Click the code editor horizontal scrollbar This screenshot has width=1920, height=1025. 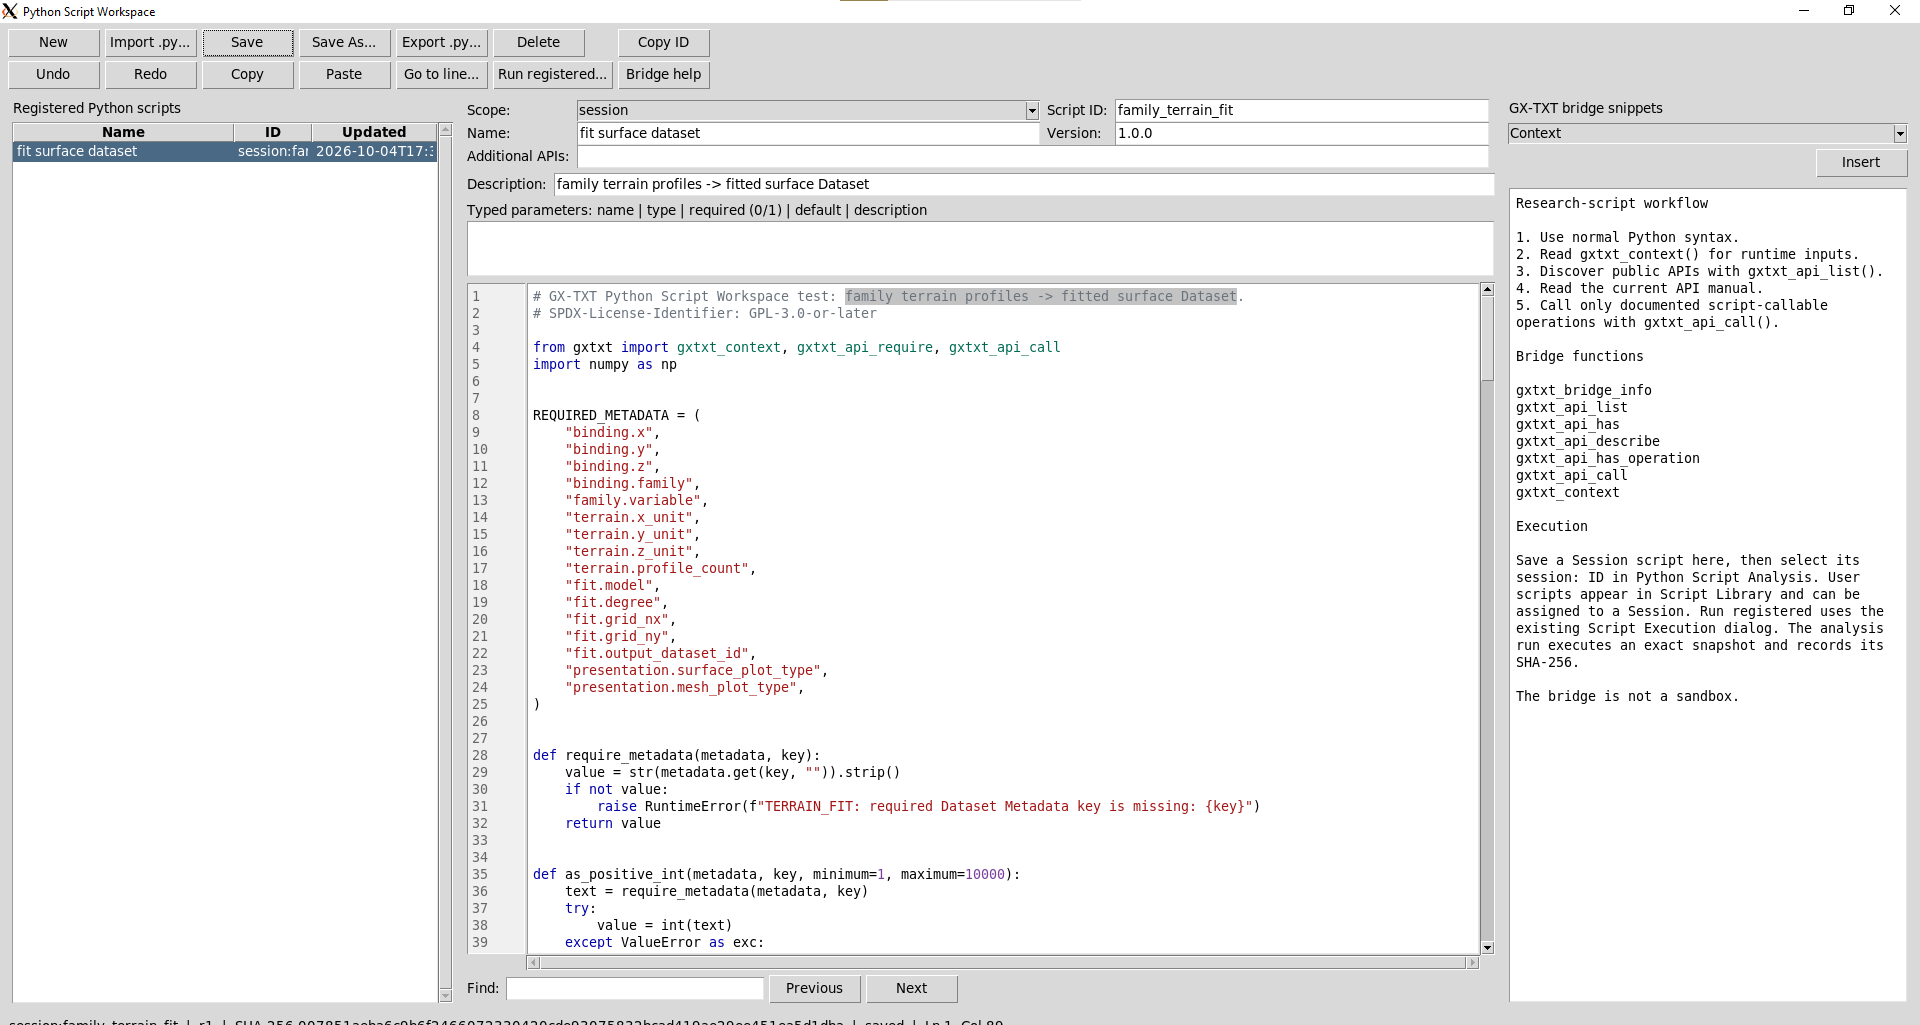click(1003, 962)
